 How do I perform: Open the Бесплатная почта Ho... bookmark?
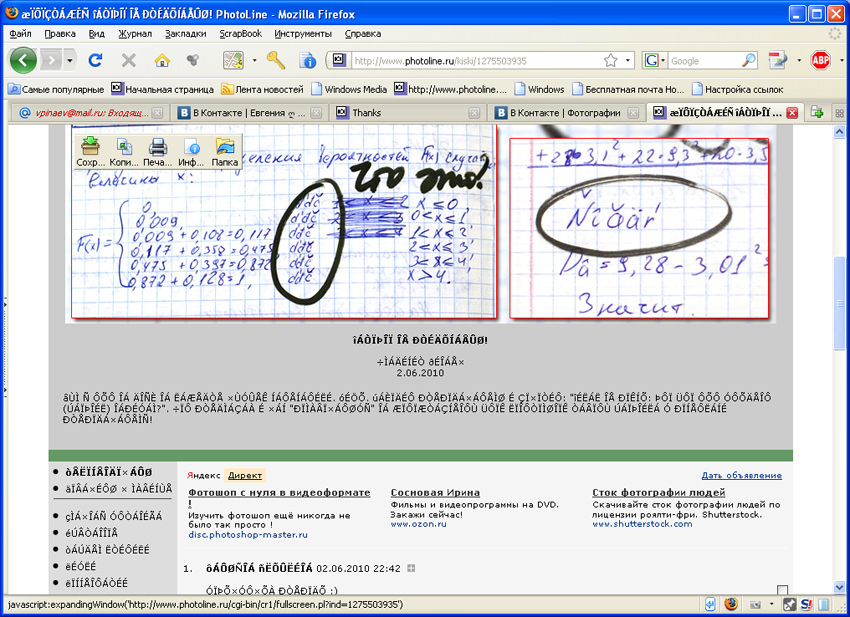coord(629,89)
